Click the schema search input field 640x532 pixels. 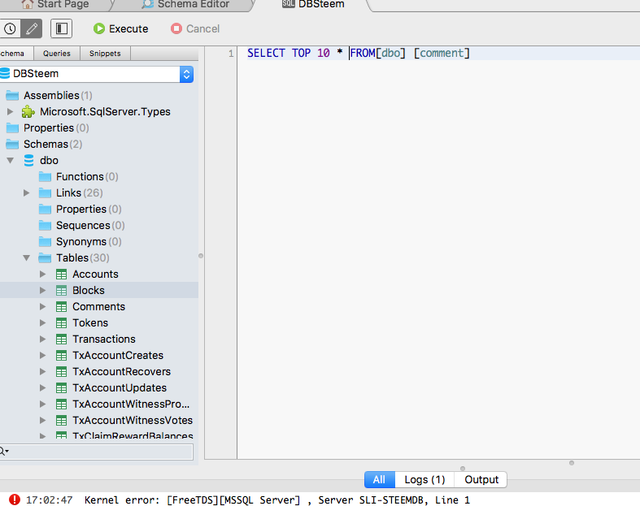96,452
